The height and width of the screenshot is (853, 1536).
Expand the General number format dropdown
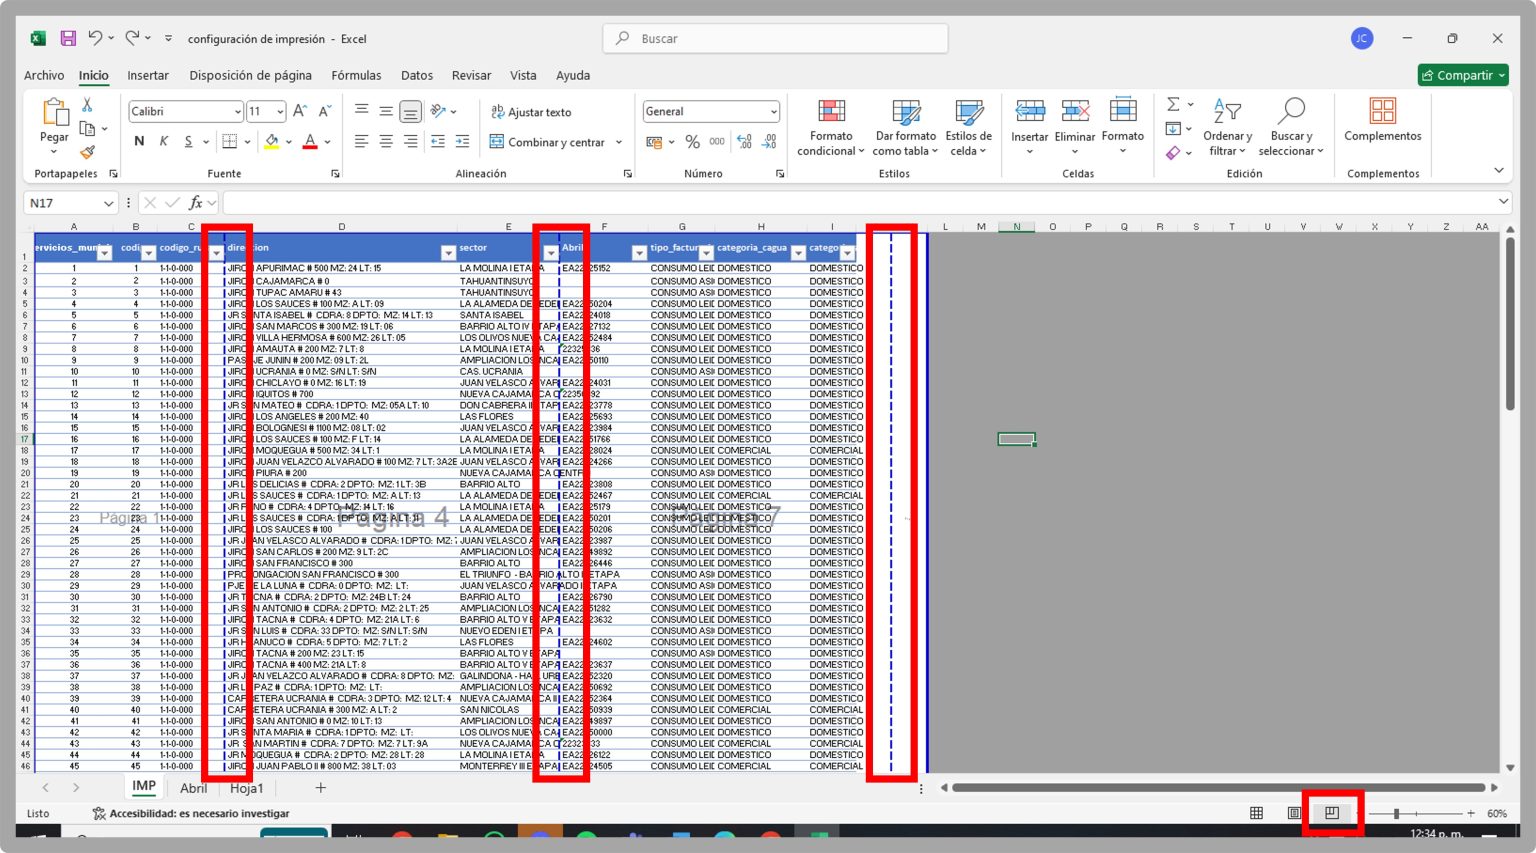(x=777, y=110)
